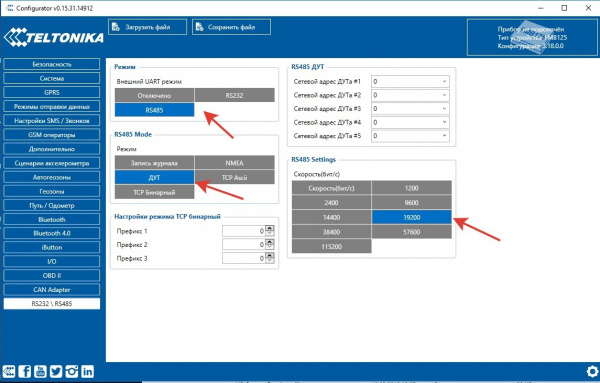
Task: Open the Безопасность section
Action: [52, 64]
